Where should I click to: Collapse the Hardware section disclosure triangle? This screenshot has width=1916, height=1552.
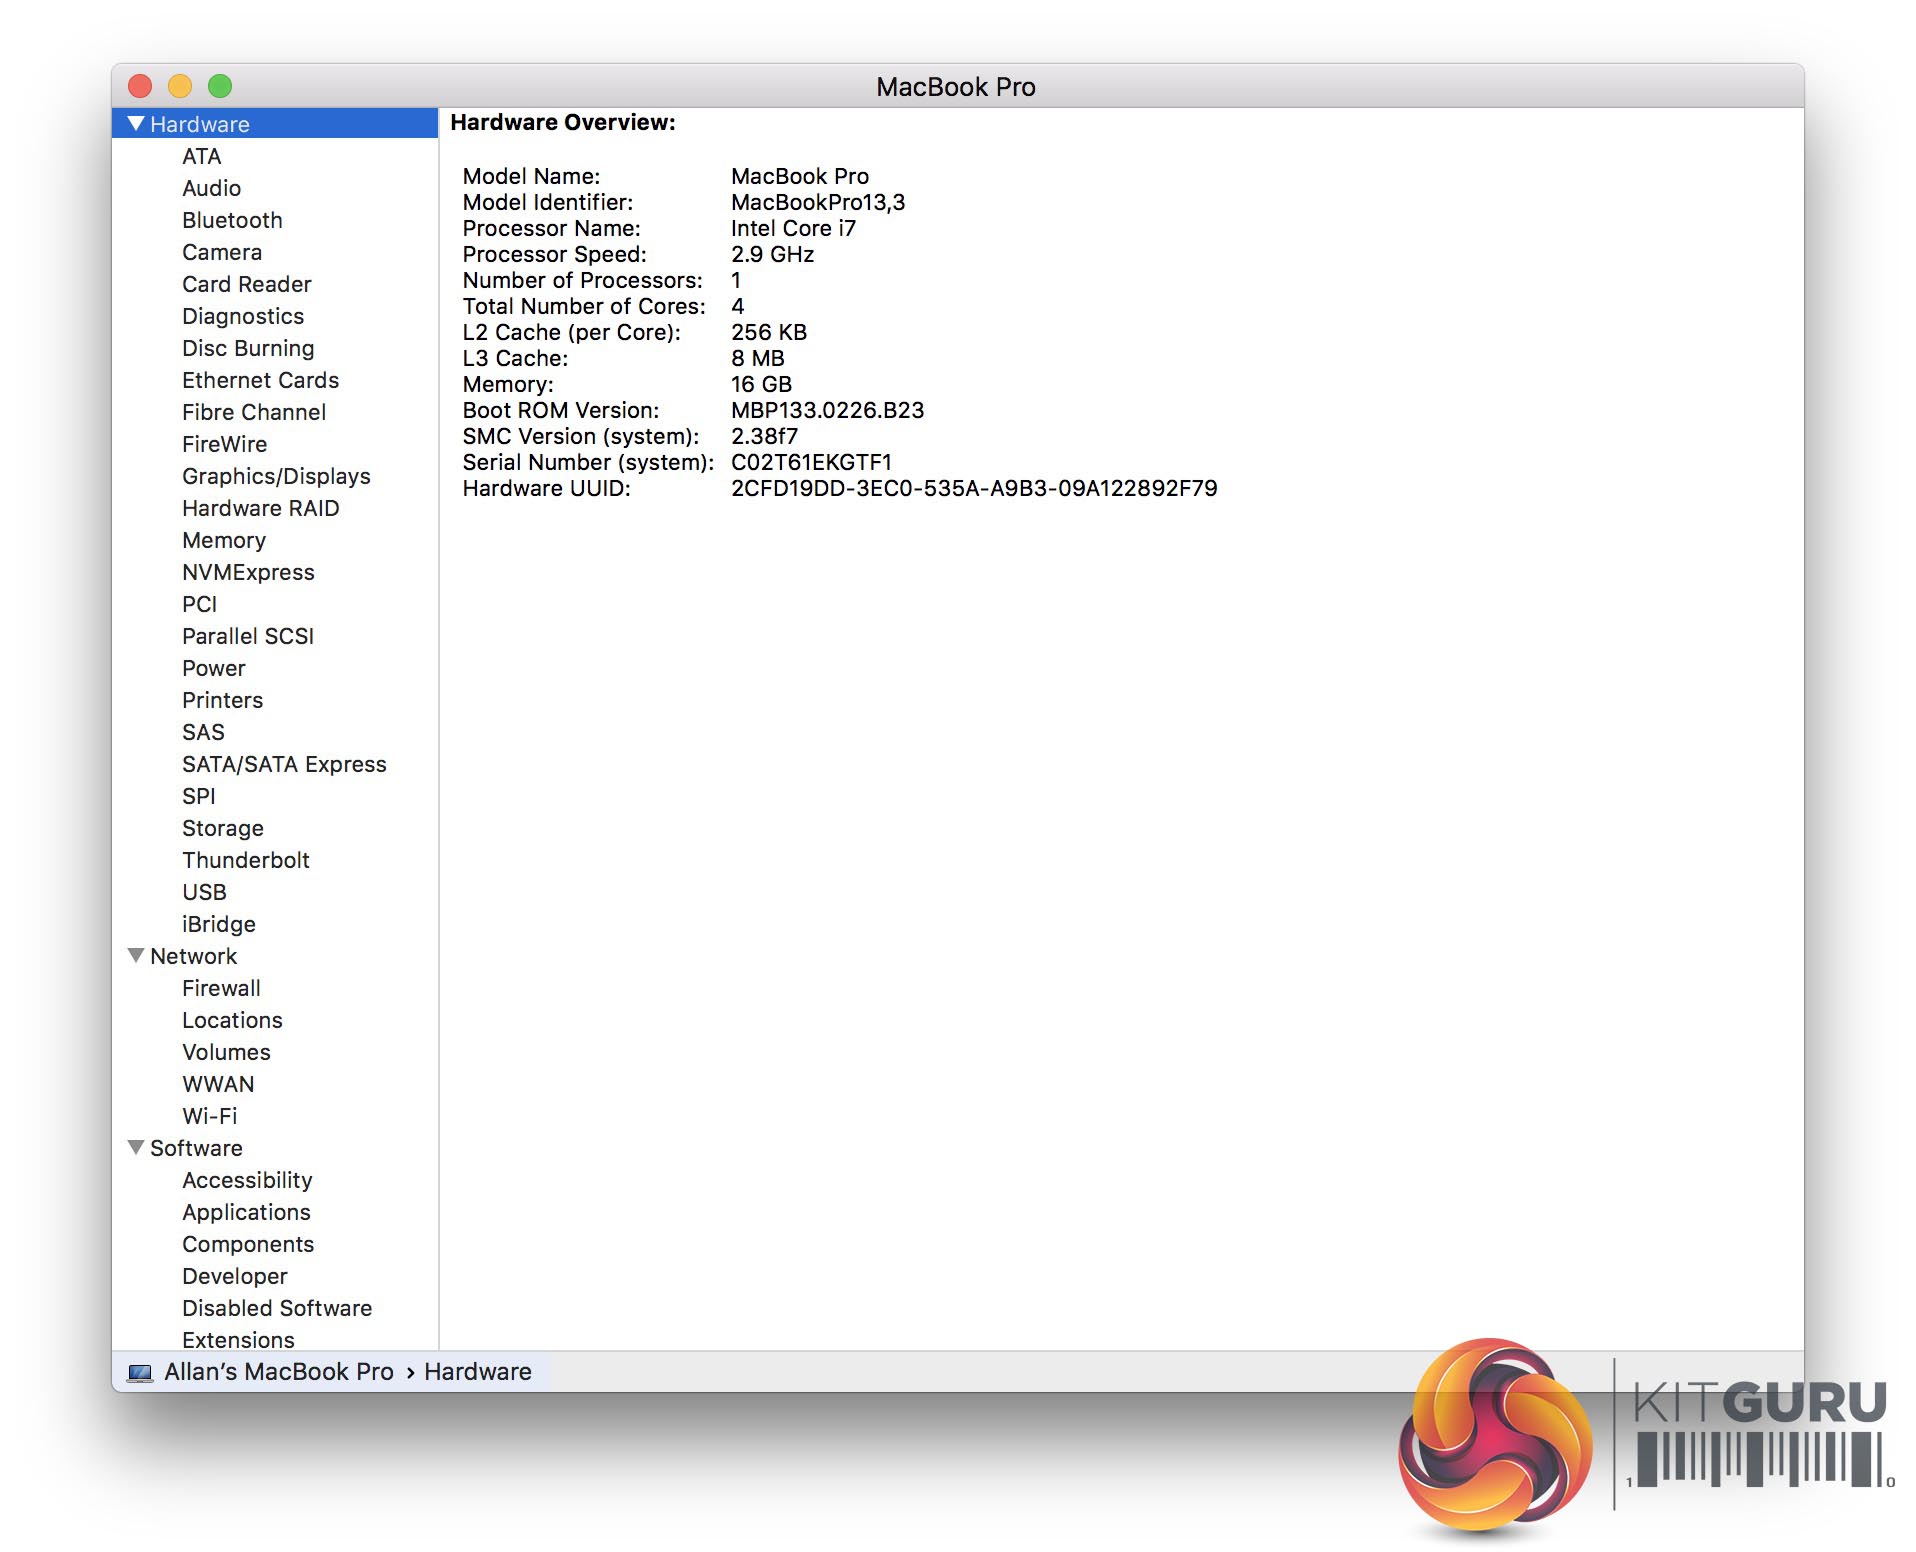(x=136, y=123)
